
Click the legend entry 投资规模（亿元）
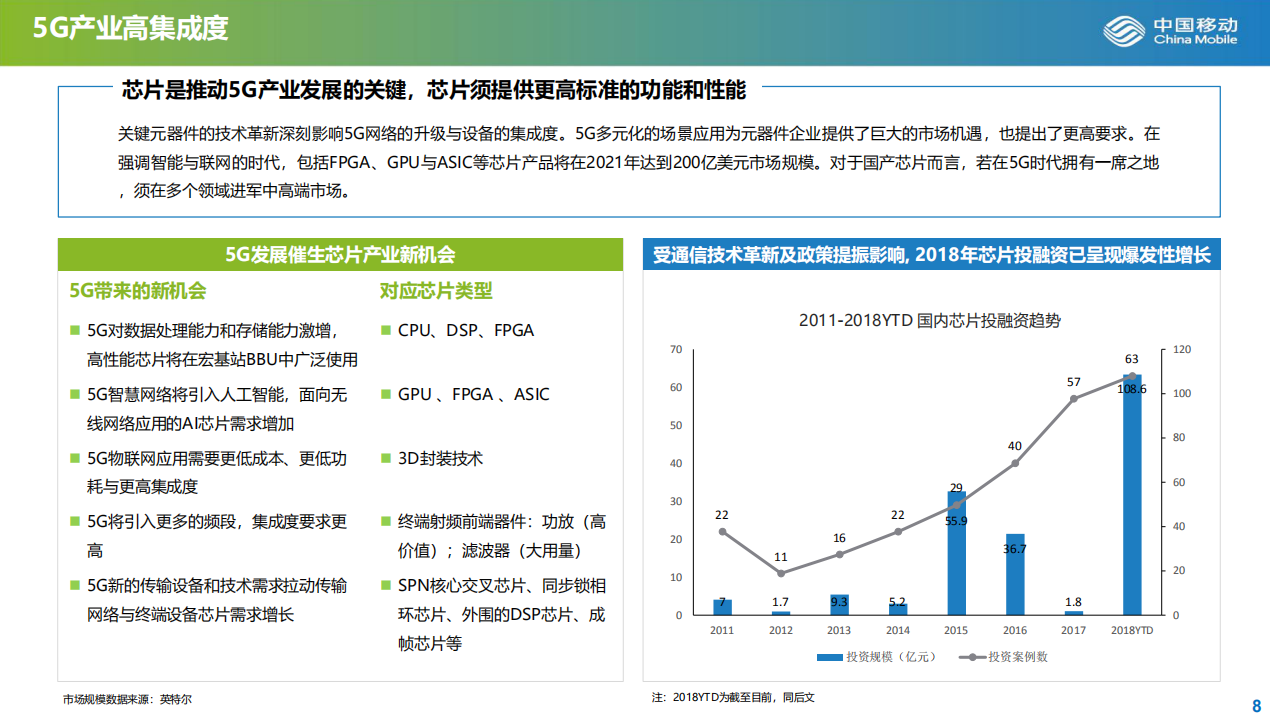[875, 657]
